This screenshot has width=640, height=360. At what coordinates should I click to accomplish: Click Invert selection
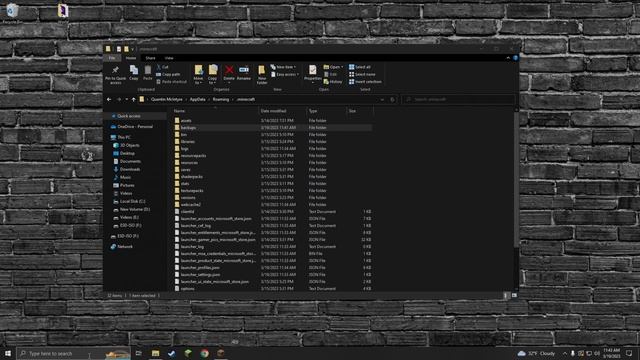click(365, 82)
